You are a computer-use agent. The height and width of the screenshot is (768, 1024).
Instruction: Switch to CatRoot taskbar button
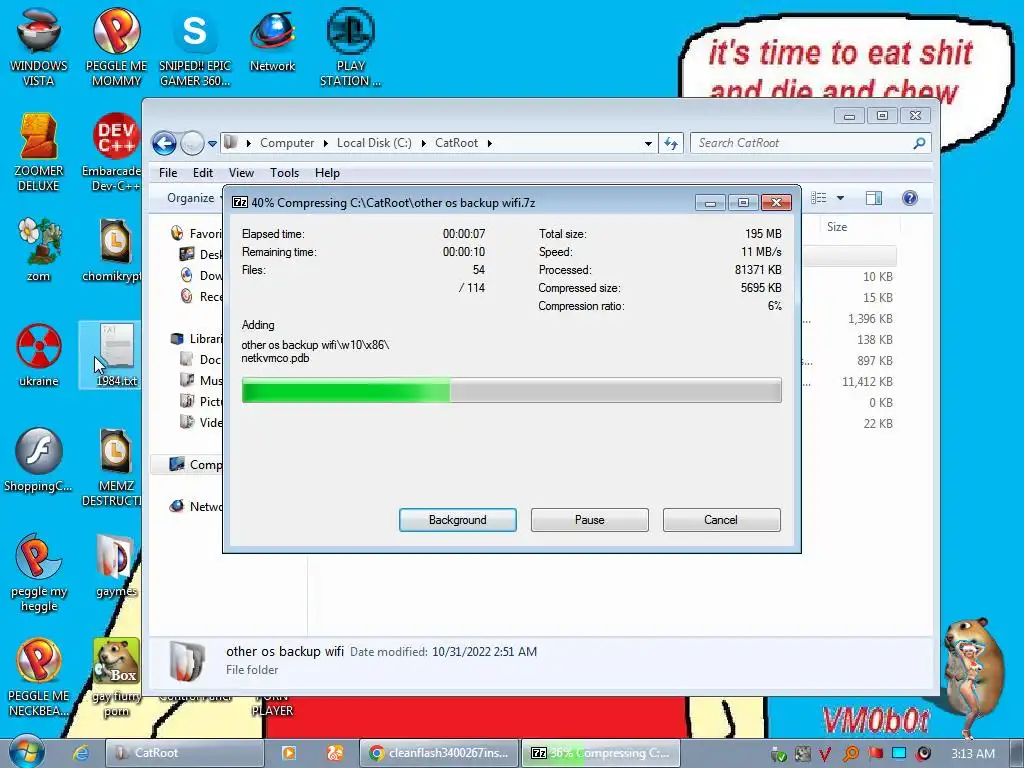point(184,753)
